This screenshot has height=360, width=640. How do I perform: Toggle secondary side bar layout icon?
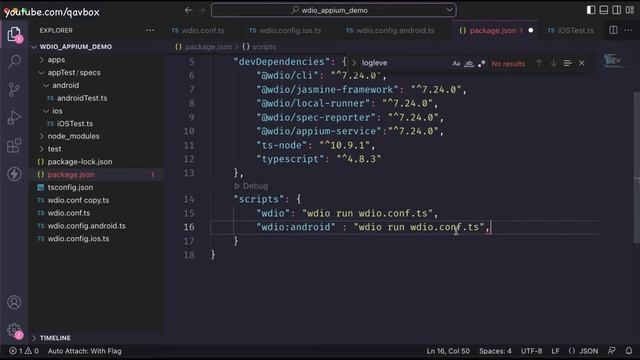pos(617,10)
